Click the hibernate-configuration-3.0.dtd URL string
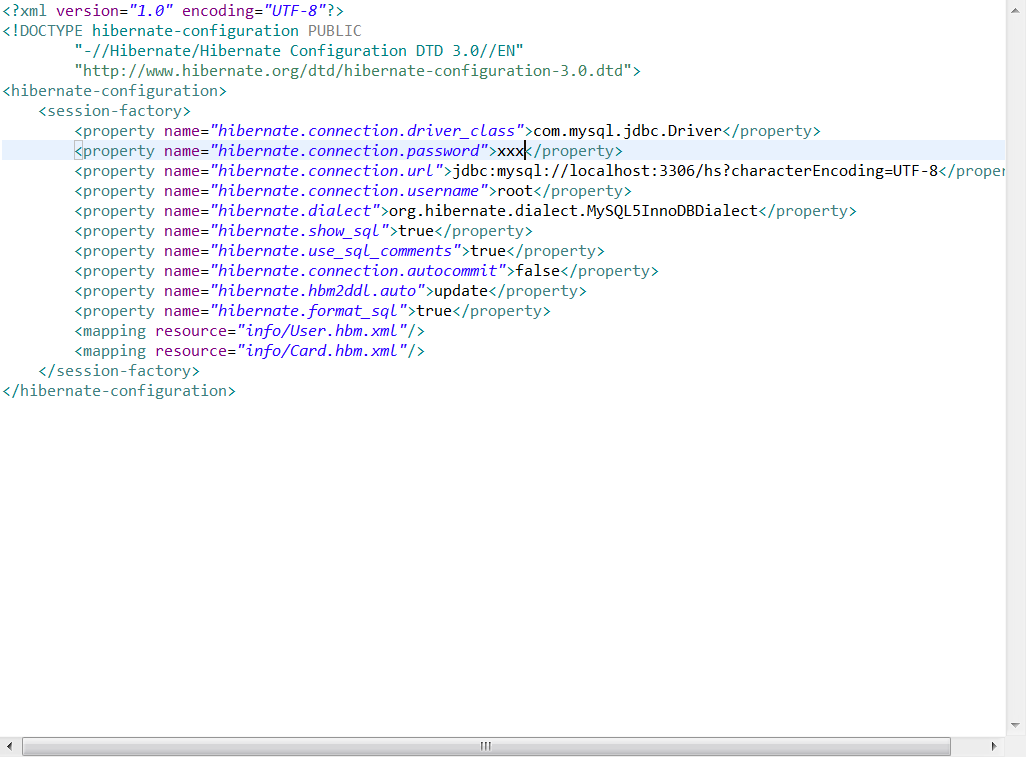The width and height of the screenshot is (1026, 757). [353, 71]
